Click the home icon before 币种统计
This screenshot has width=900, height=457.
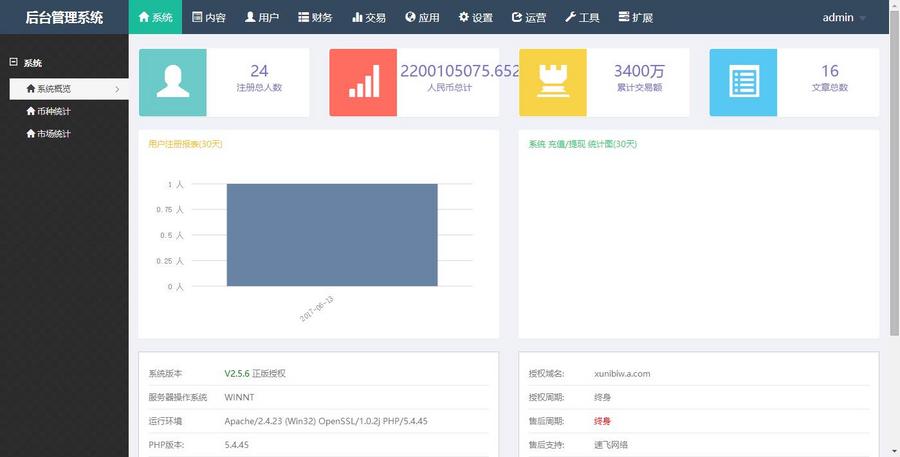tap(31, 111)
